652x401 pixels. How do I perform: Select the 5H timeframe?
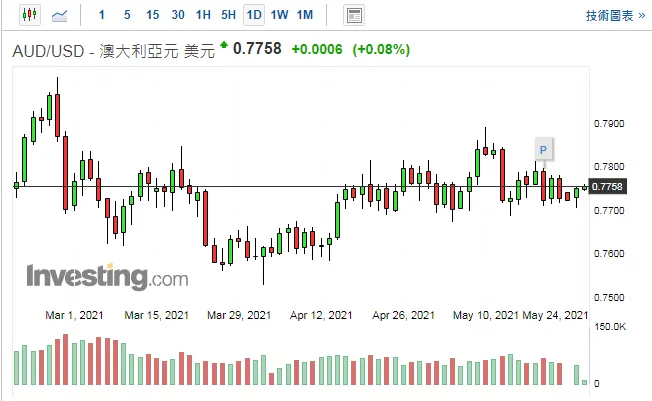click(x=229, y=15)
